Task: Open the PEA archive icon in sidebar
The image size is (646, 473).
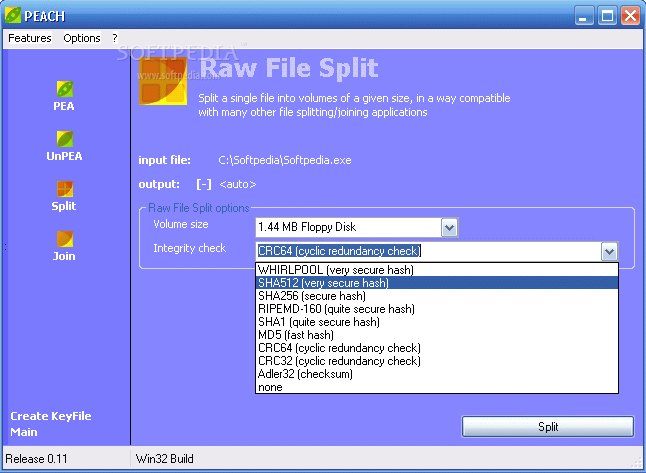Action: 65,89
